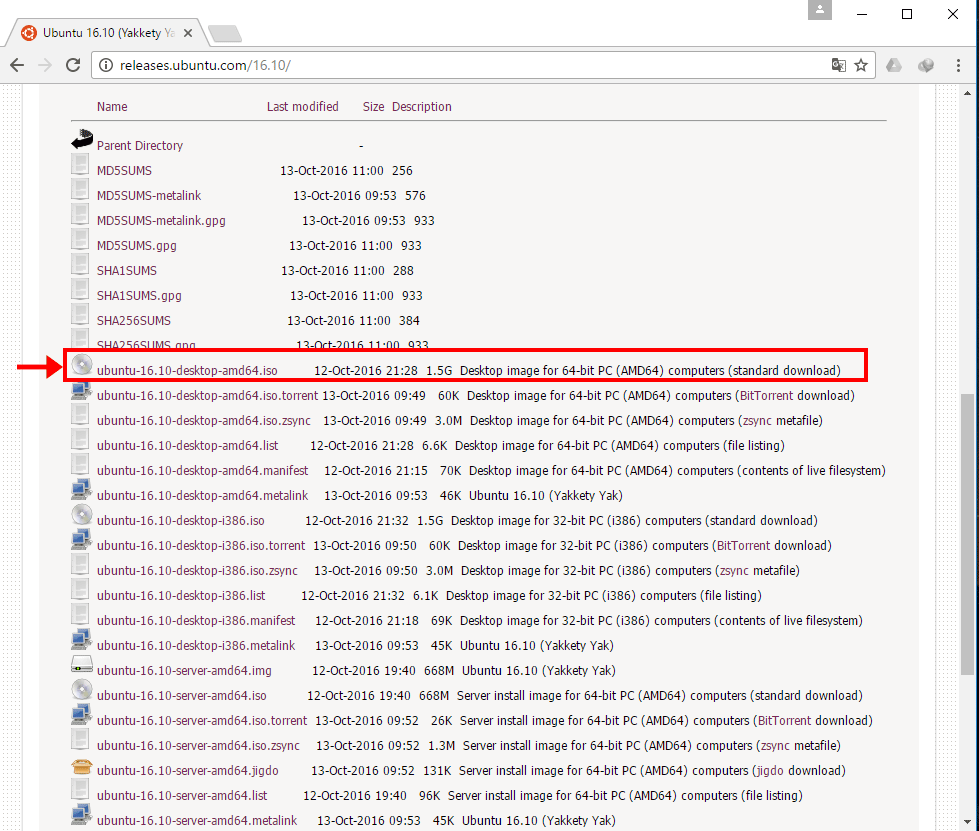
Task: Click the disc icon for ubuntu-16.10-server-amd64.iso
Action: [82, 689]
